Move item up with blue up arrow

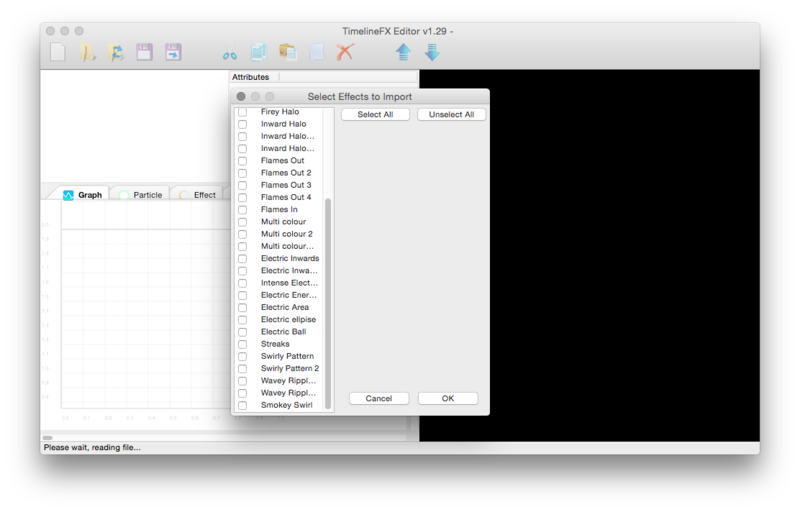pyautogui.click(x=403, y=52)
